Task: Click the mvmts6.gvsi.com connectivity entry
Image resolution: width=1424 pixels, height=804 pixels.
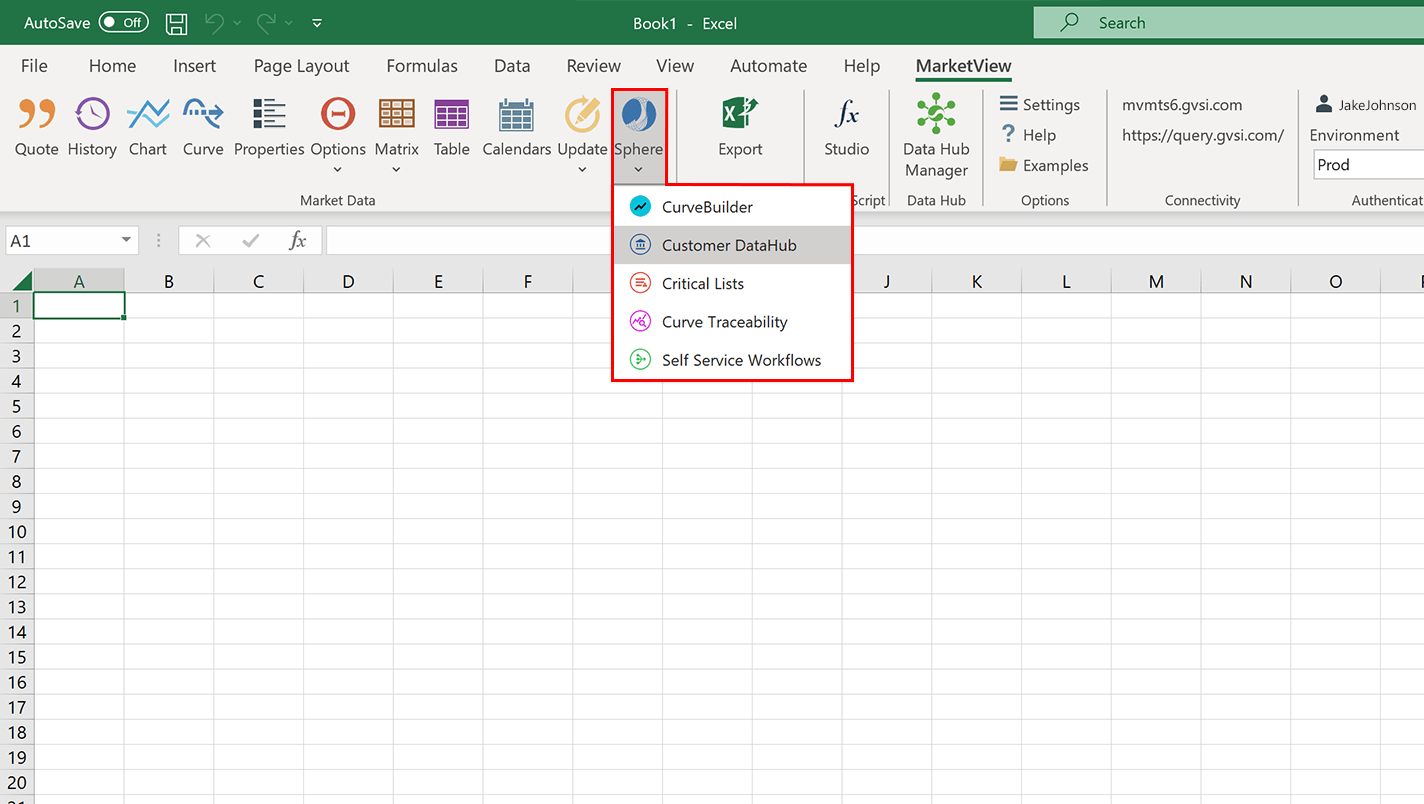Action: (1181, 105)
